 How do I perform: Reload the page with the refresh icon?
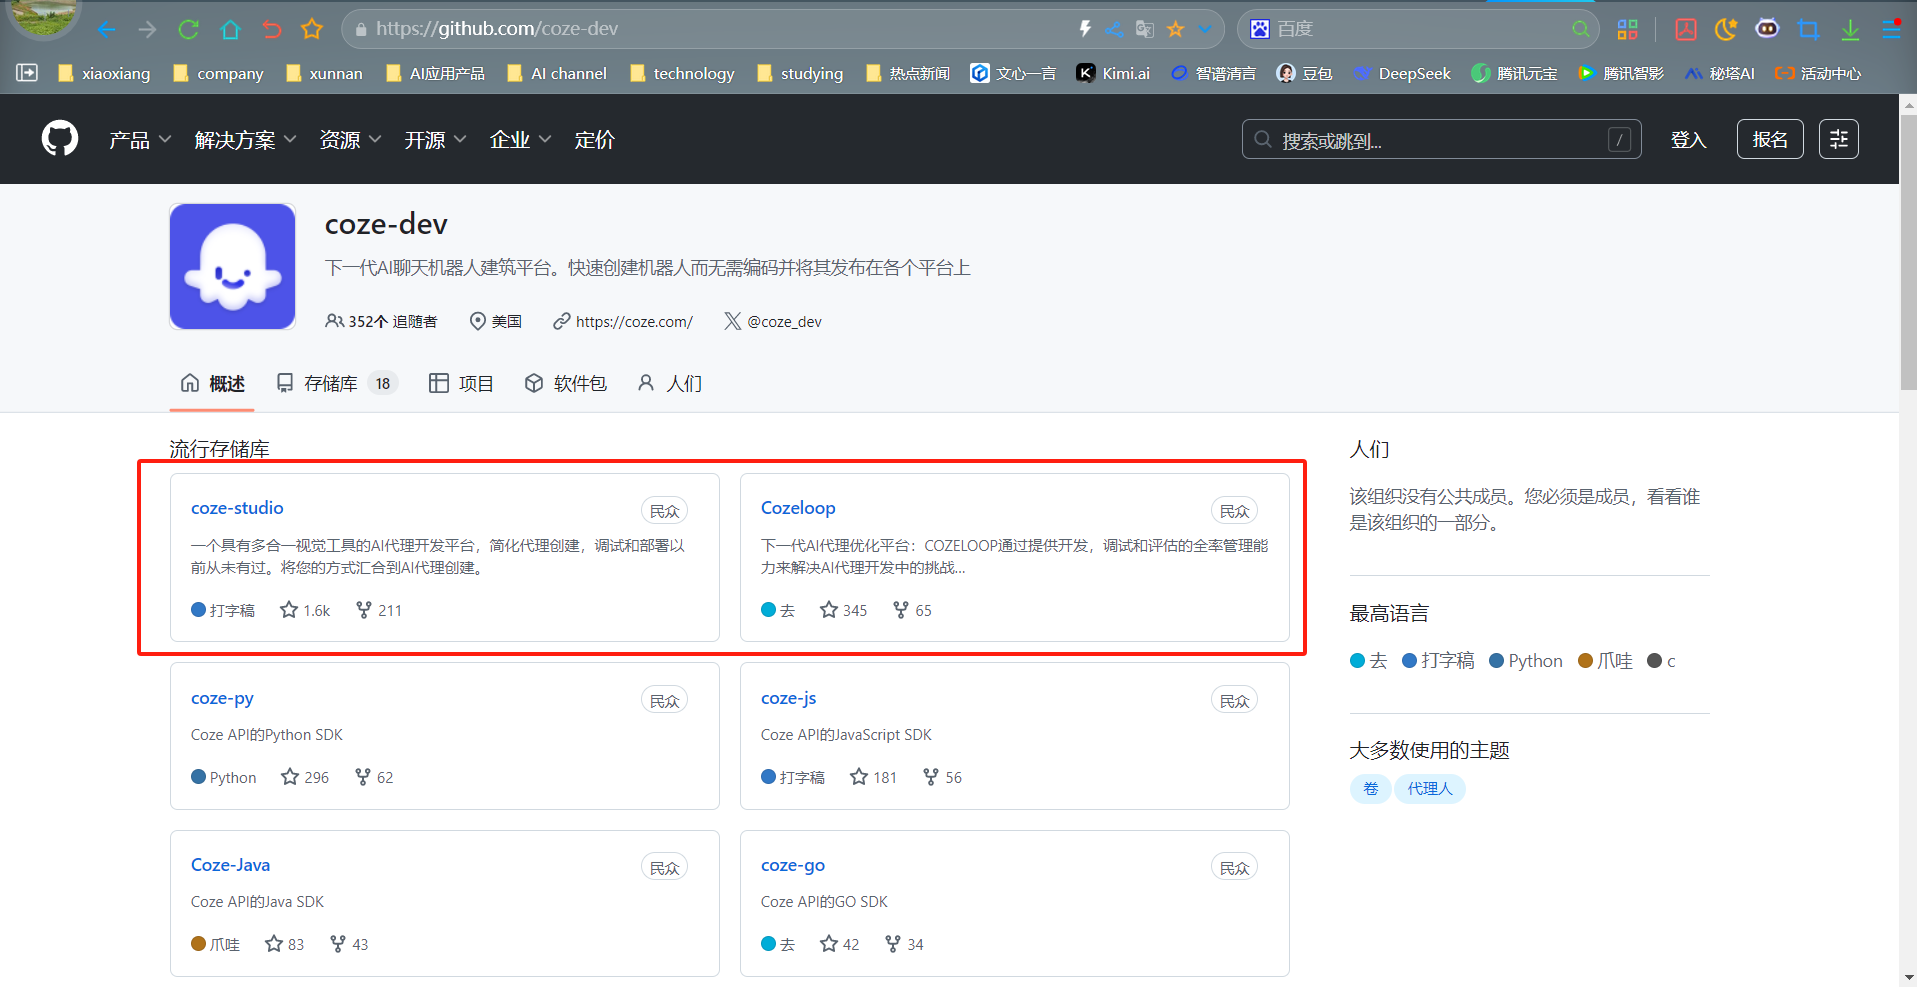[188, 30]
